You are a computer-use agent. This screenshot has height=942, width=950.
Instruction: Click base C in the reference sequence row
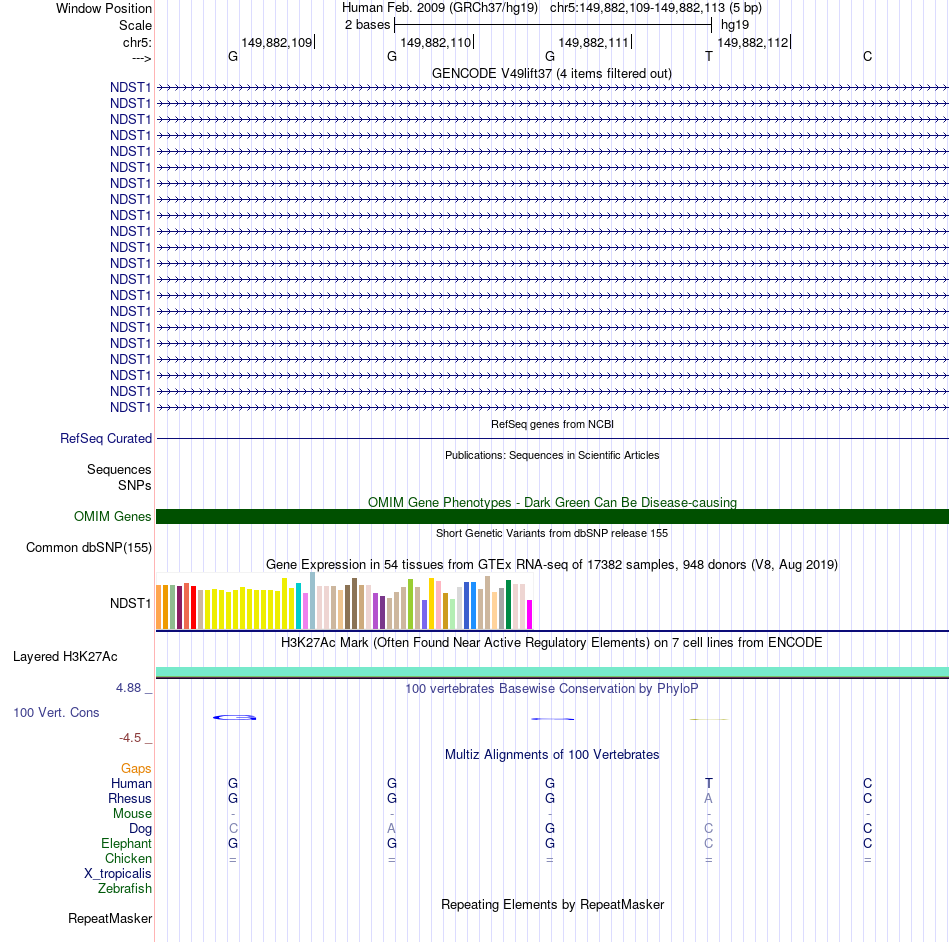(868, 56)
